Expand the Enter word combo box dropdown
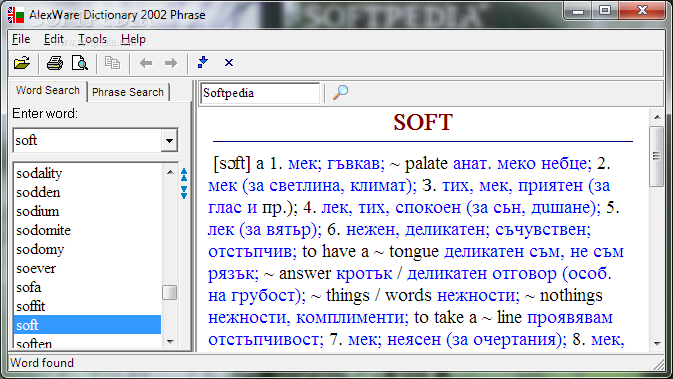Screen dimensions: 673x379 tap(170, 140)
